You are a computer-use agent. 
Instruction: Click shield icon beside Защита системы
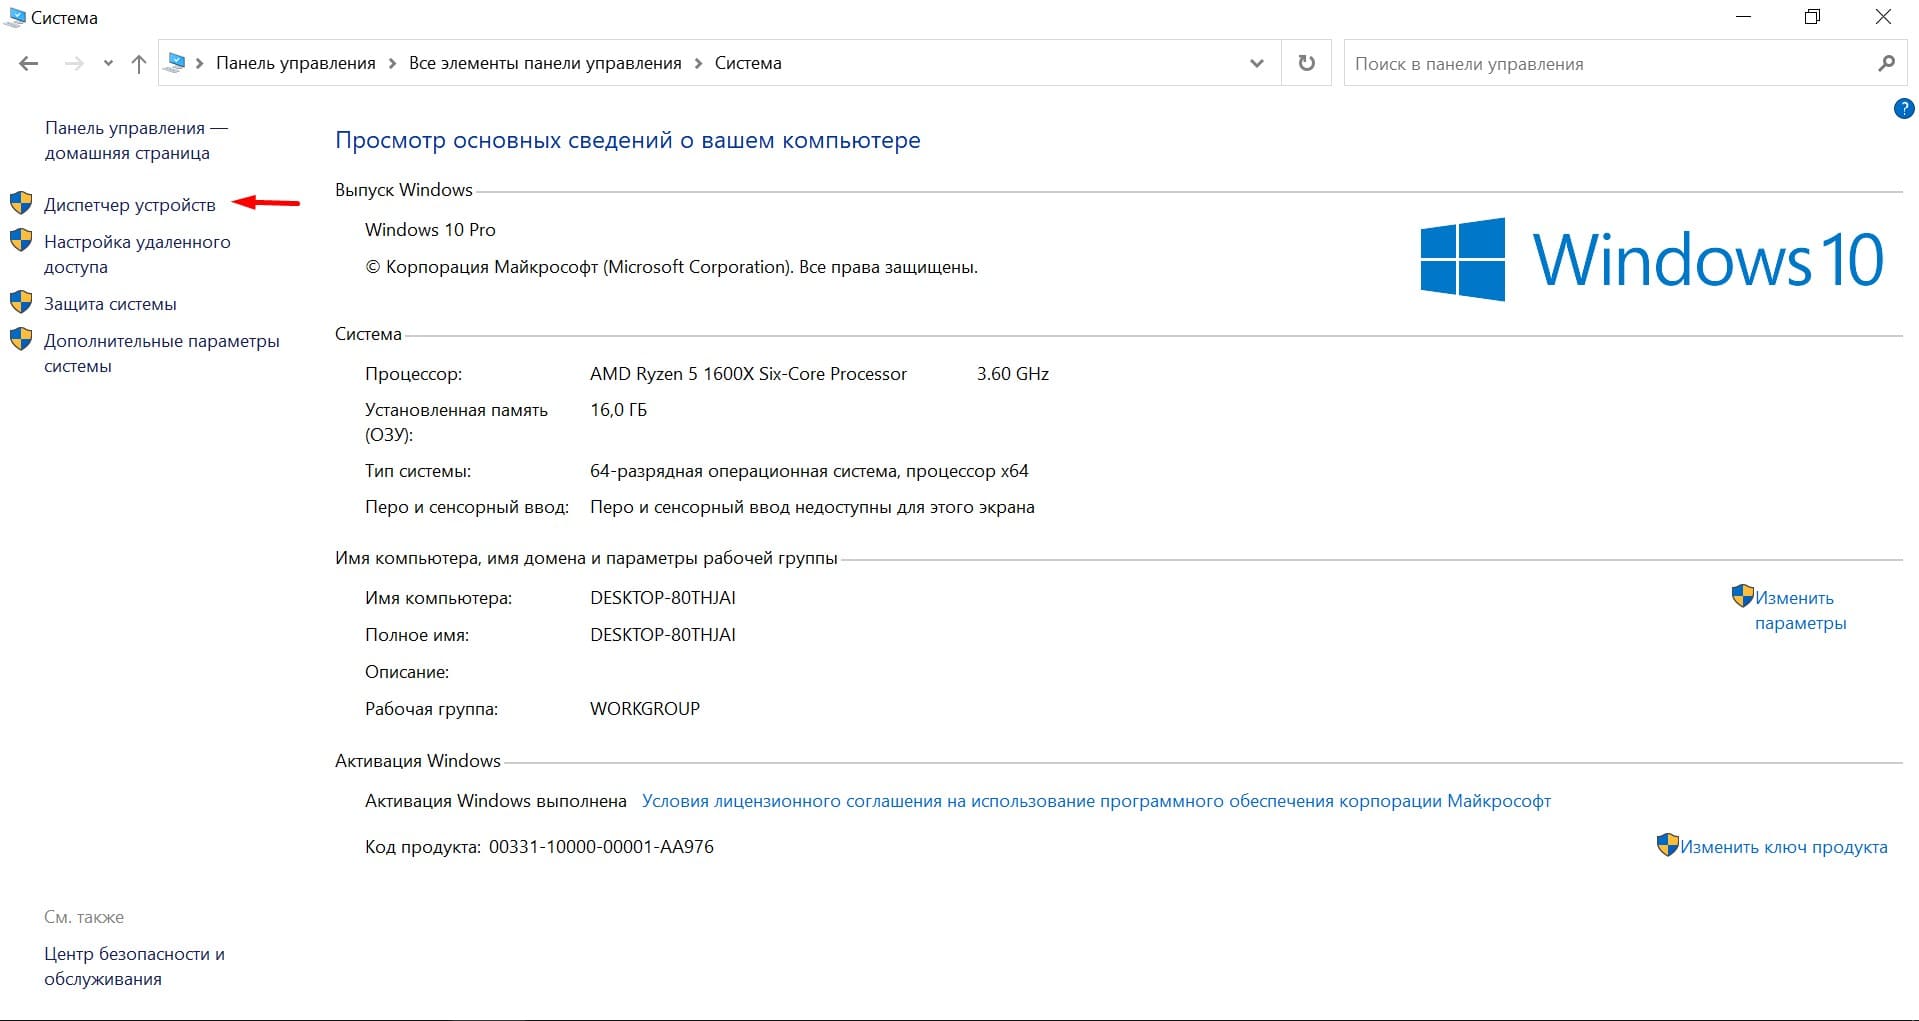(x=21, y=303)
